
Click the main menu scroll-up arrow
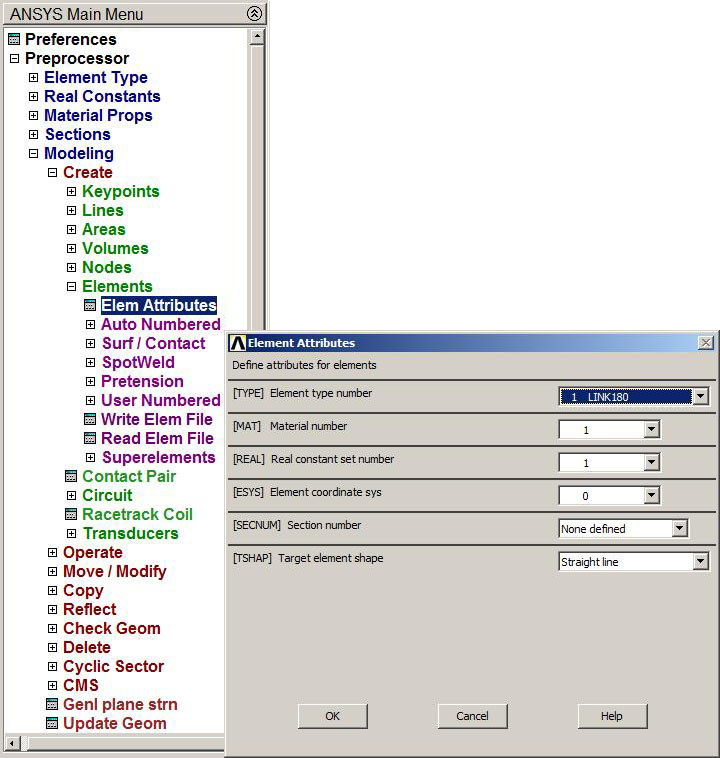point(257,37)
